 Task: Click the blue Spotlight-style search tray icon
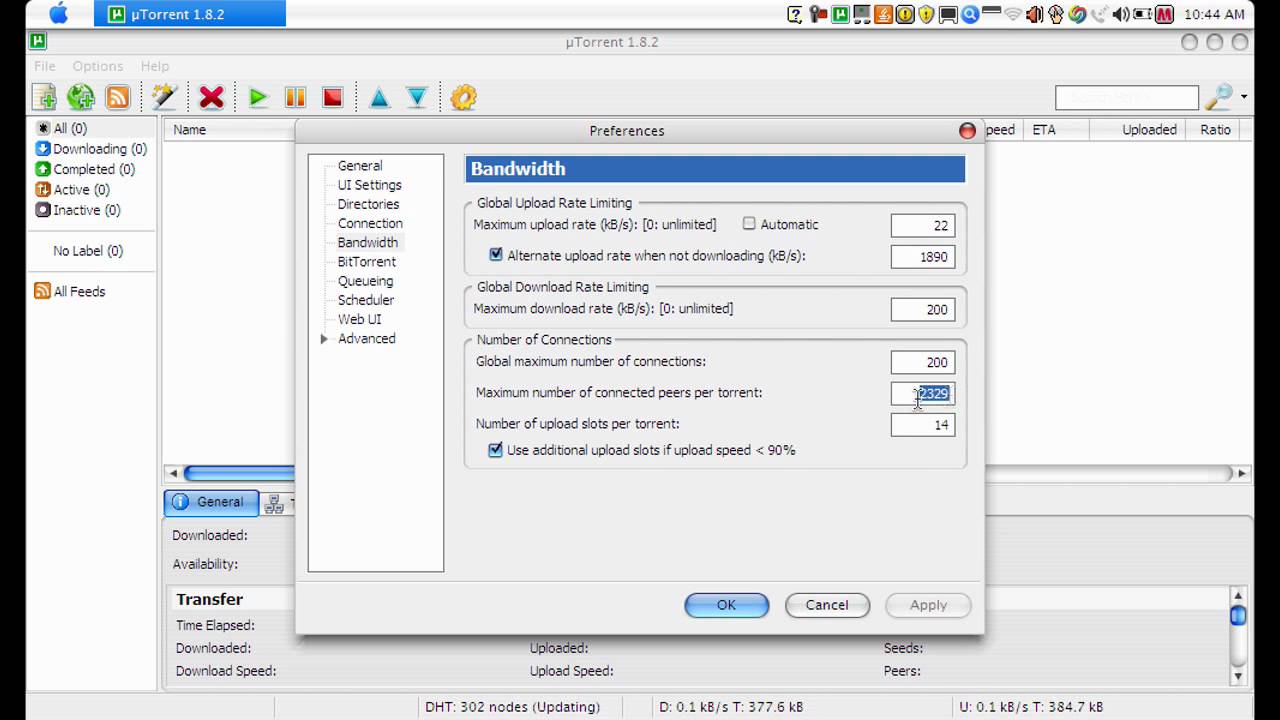[x=970, y=14]
